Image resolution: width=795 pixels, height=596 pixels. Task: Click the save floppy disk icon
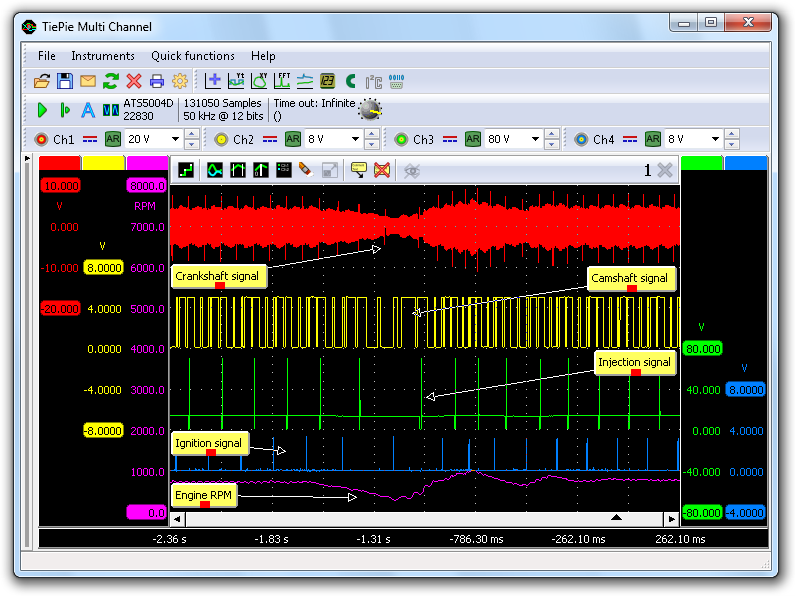point(65,81)
